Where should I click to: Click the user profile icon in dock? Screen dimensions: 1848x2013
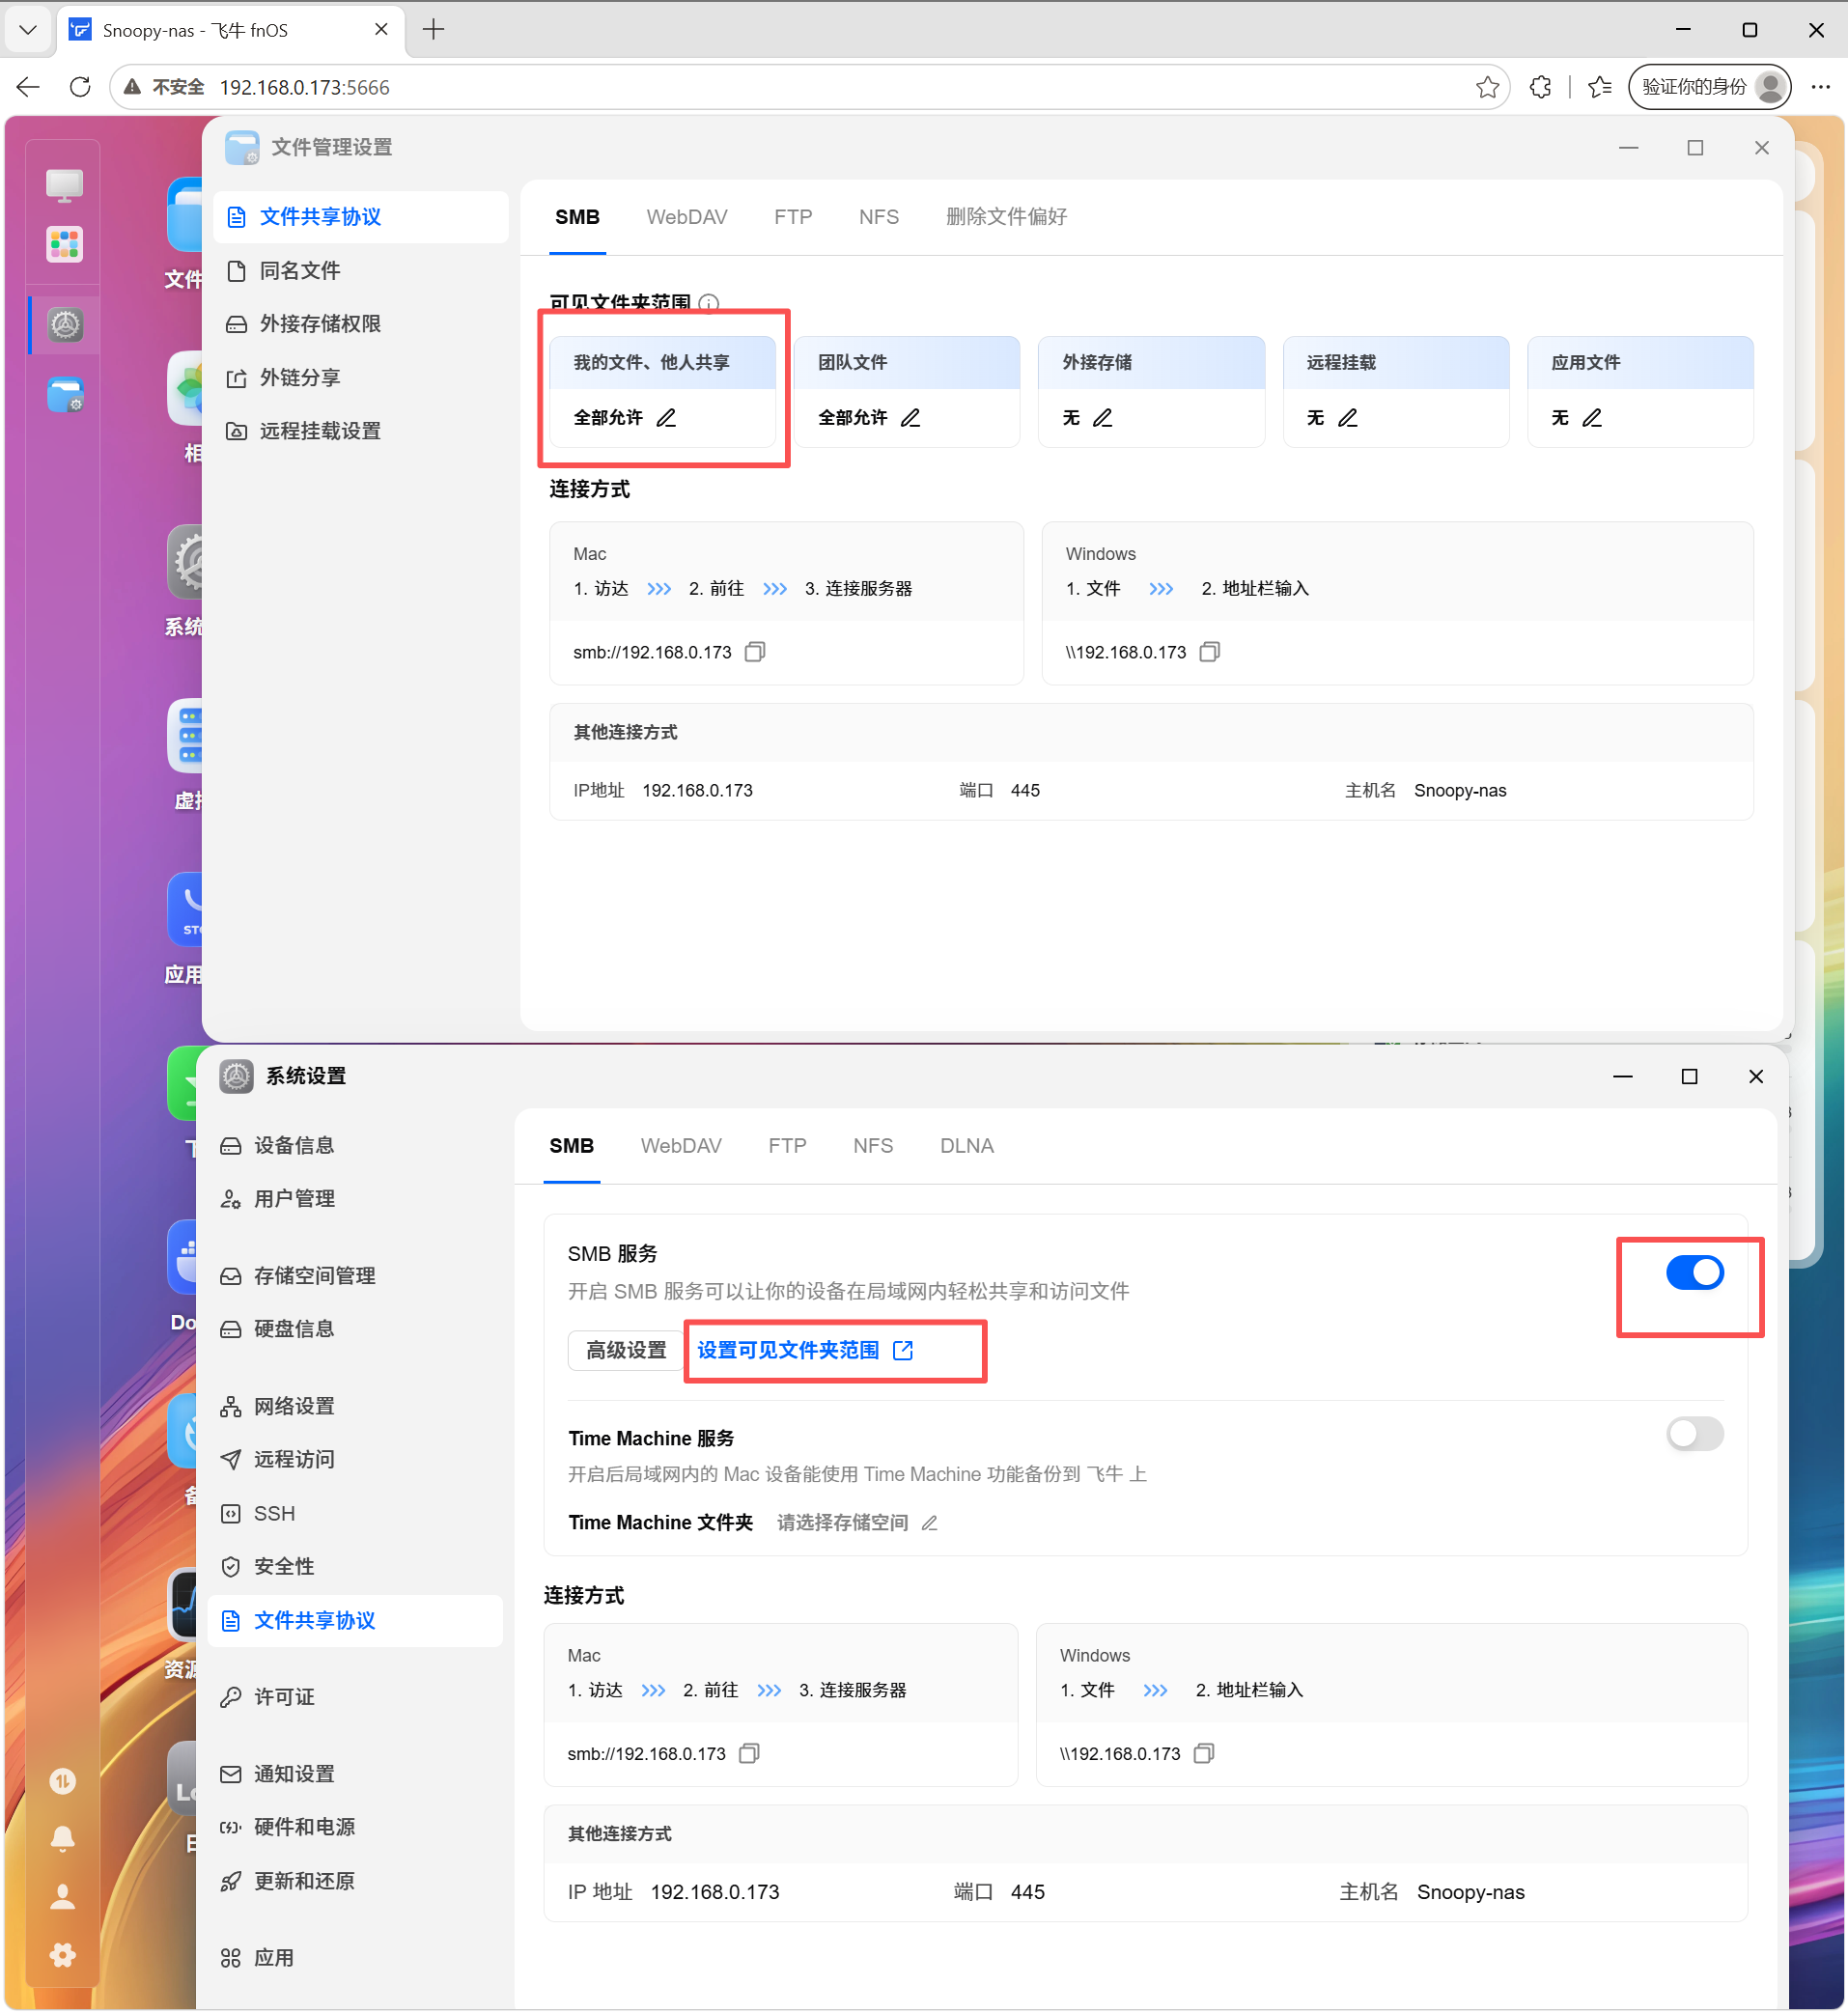tap(63, 1897)
